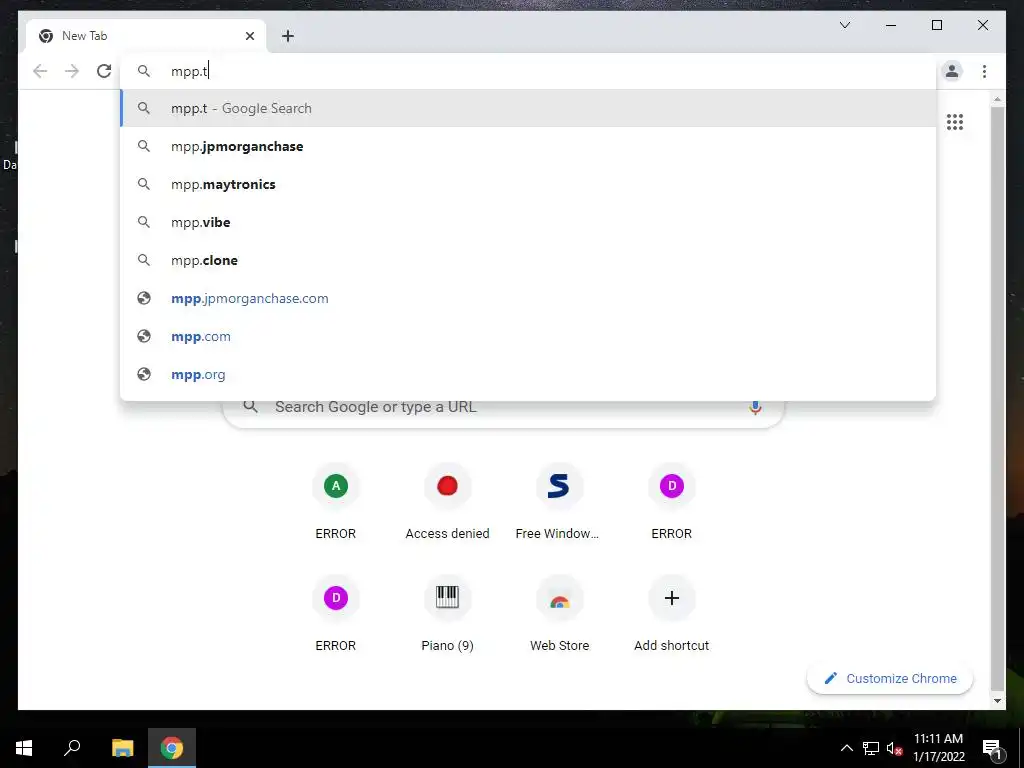Viewport: 1024px width, 768px height.
Task: Click the browser back arrow
Action: [40, 71]
